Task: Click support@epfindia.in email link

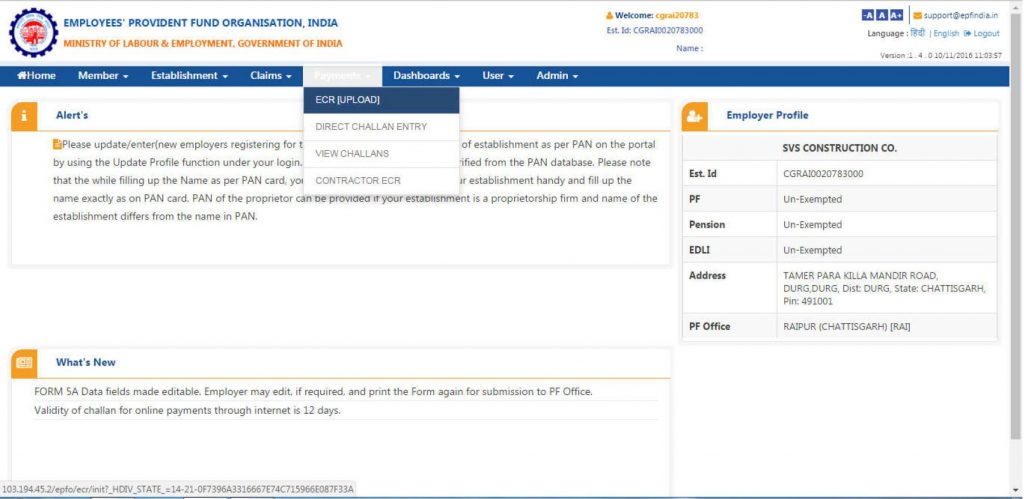Action: coord(961,16)
